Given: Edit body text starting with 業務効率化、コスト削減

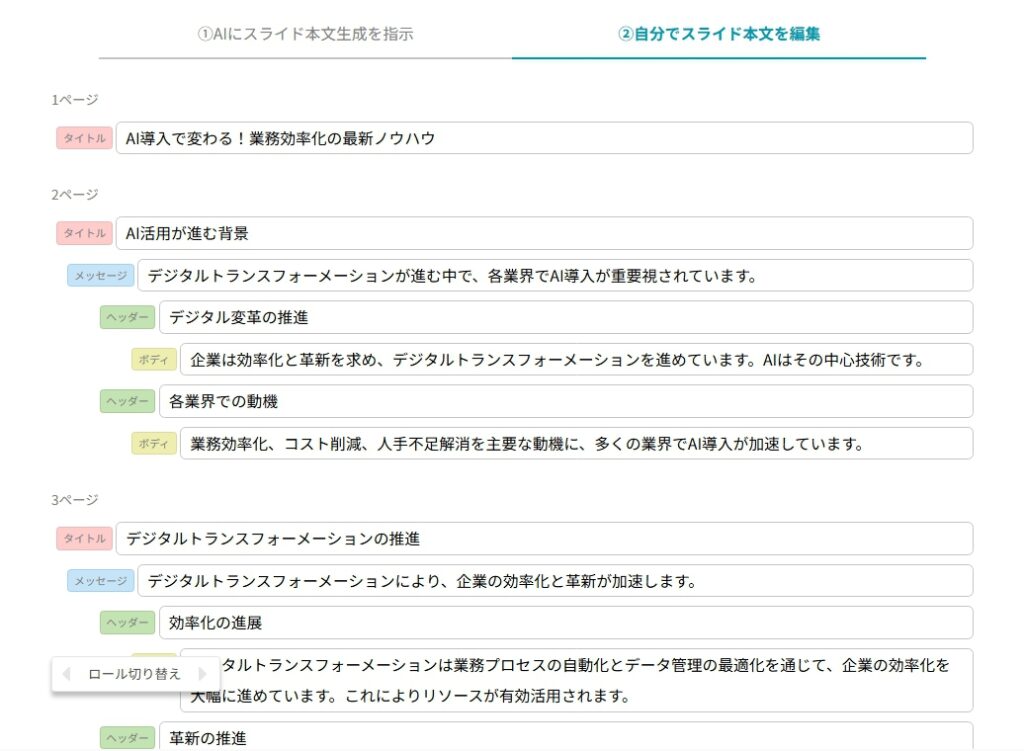Looking at the screenshot, I should 576,443.
